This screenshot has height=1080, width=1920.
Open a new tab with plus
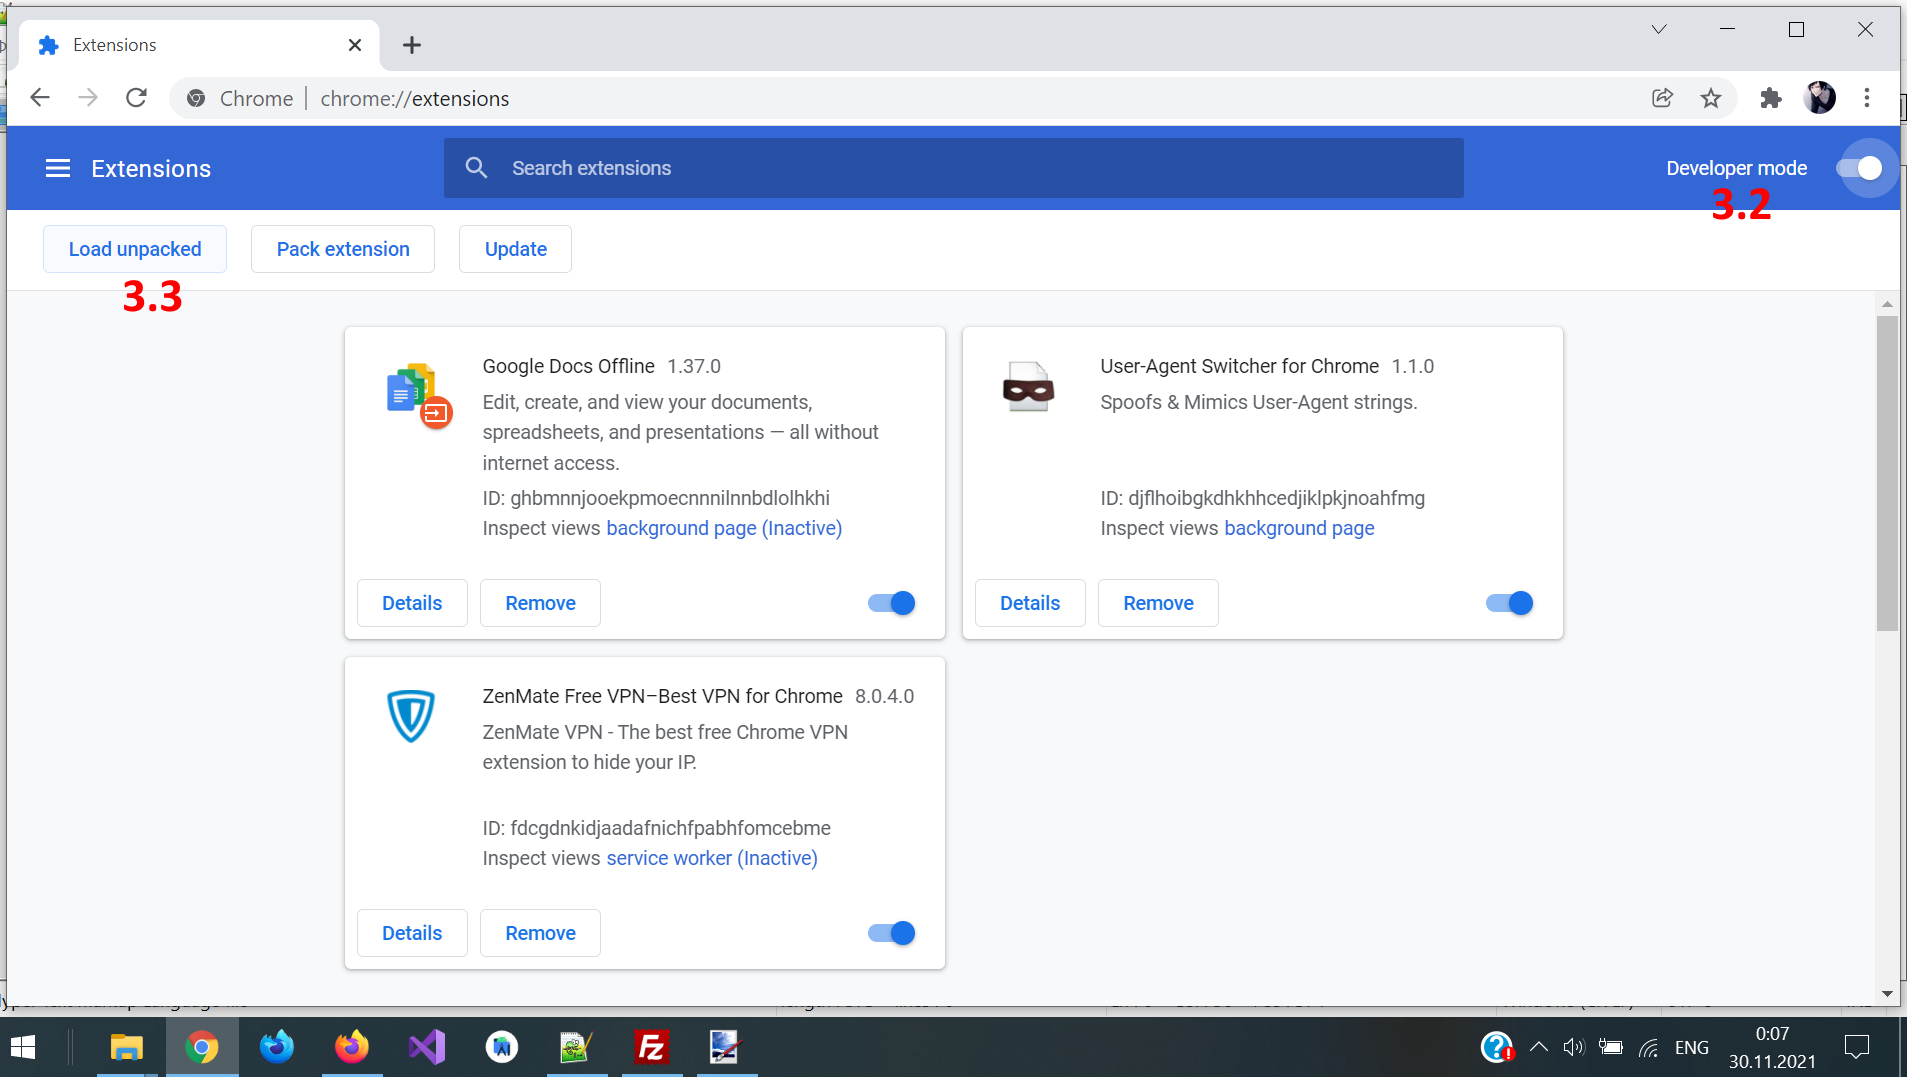[x=412, y=45]
